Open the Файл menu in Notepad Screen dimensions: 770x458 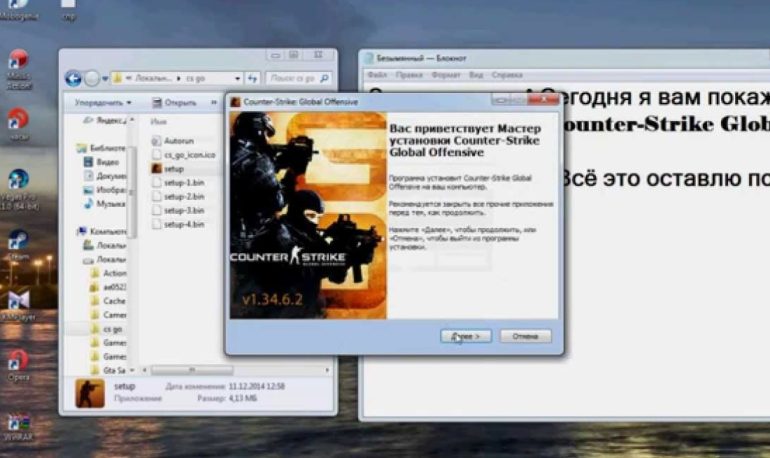[x=377, y=75]
